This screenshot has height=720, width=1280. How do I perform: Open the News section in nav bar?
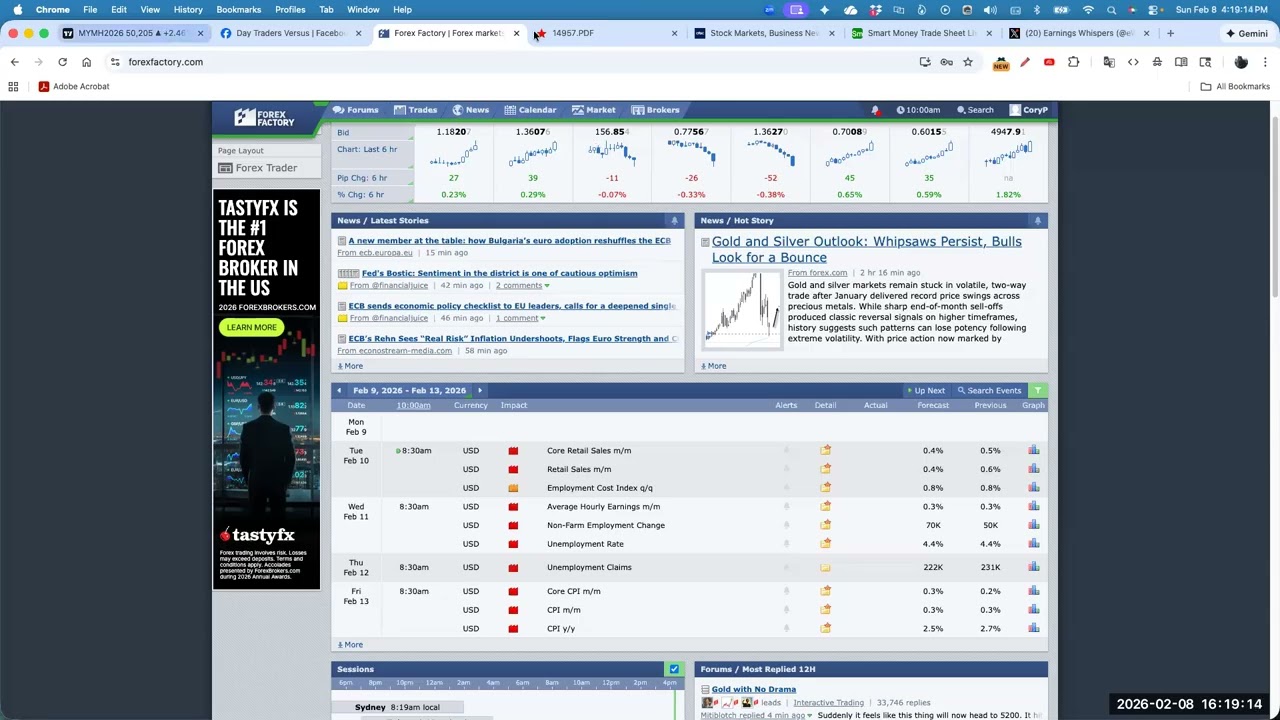tap(470, 110)
